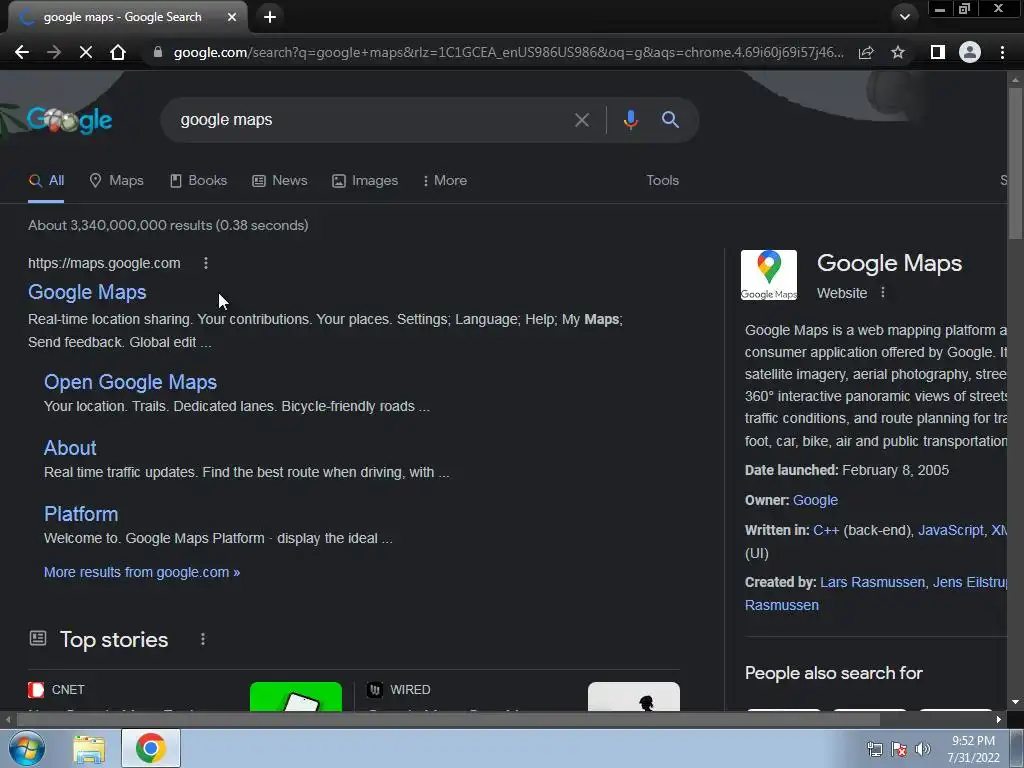This screenshot has height=768, width=1024.
Task: Switch to the Books results tab
Action: point(198,181)
